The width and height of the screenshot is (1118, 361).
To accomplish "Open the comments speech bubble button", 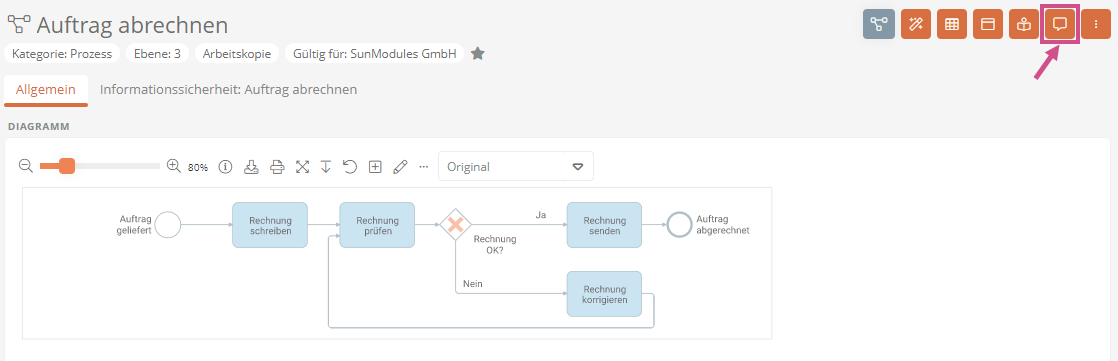I will 1060,24.
